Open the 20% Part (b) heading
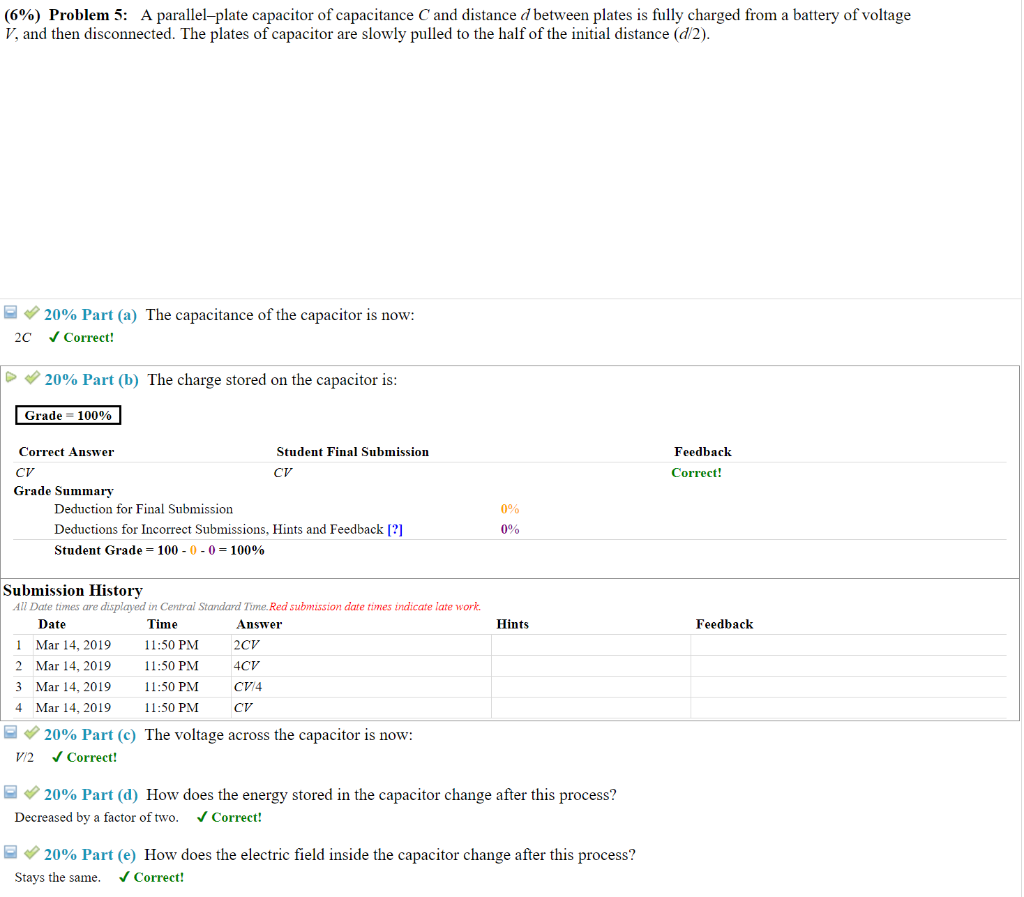This screenshot has height=897, width=1024. point(91,380)
